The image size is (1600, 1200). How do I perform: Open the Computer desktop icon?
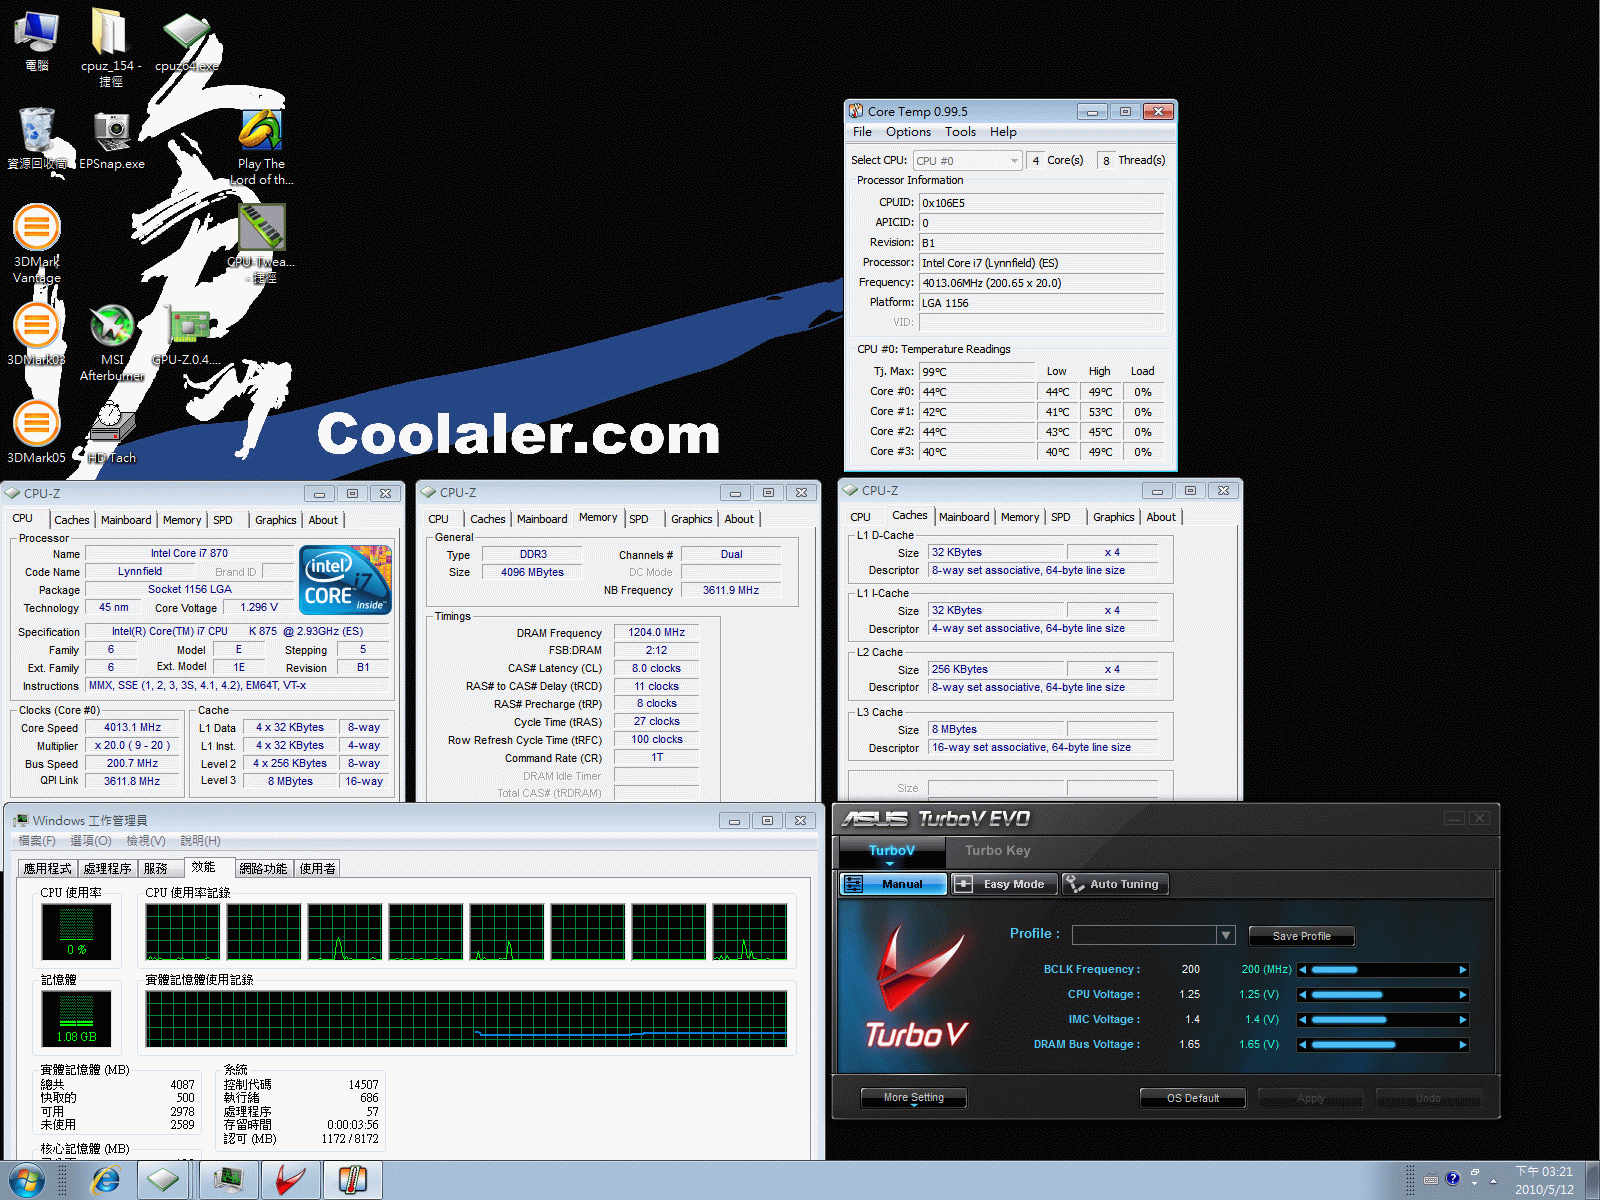[x=37, y=40]
